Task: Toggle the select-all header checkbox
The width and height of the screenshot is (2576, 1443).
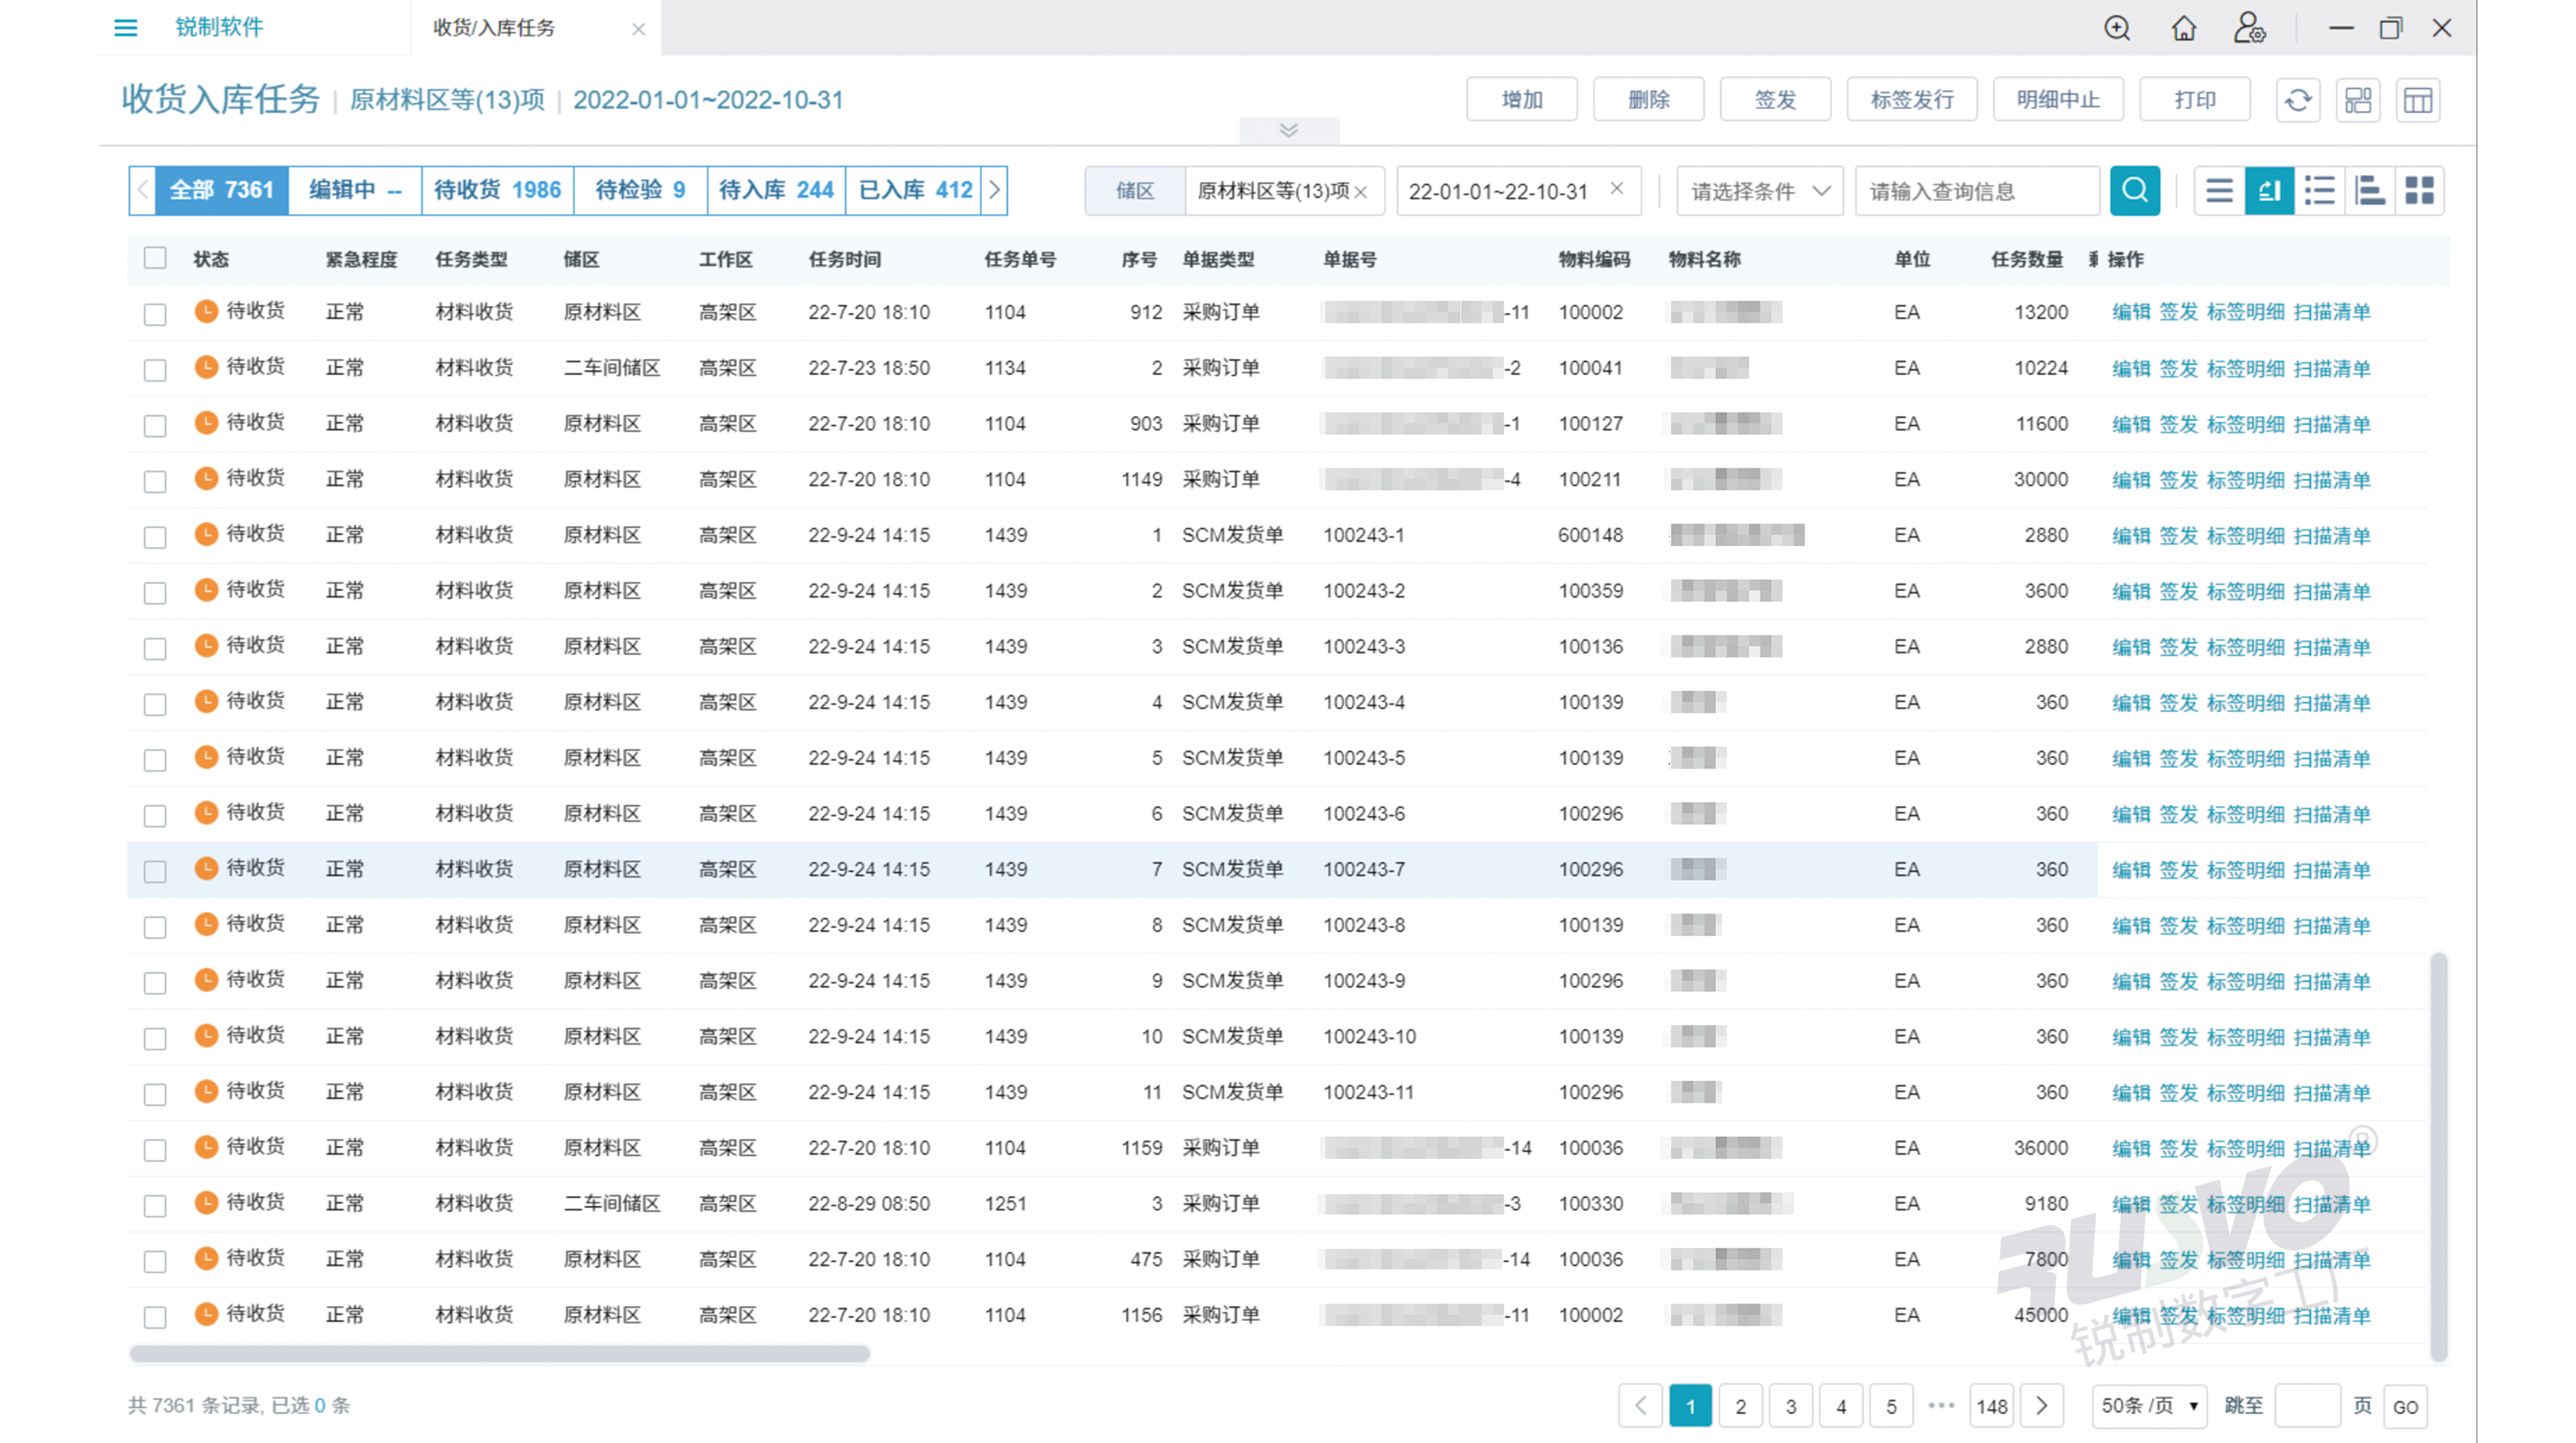Action: tap(155, 258)
